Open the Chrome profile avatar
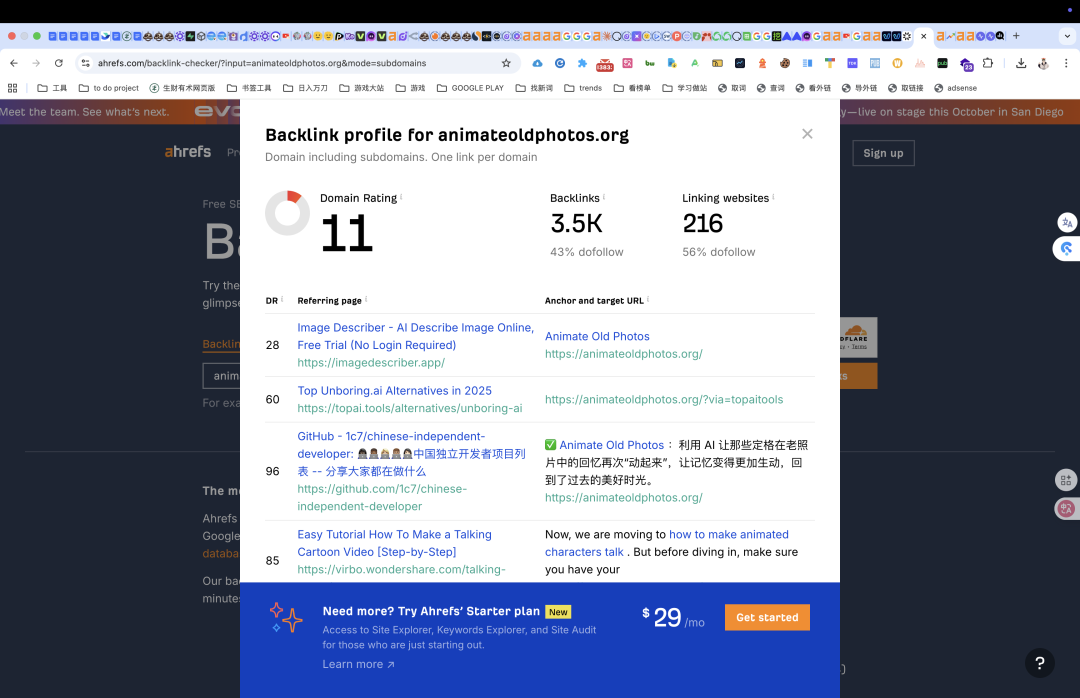The image size is (1080, 698). 1043,63
